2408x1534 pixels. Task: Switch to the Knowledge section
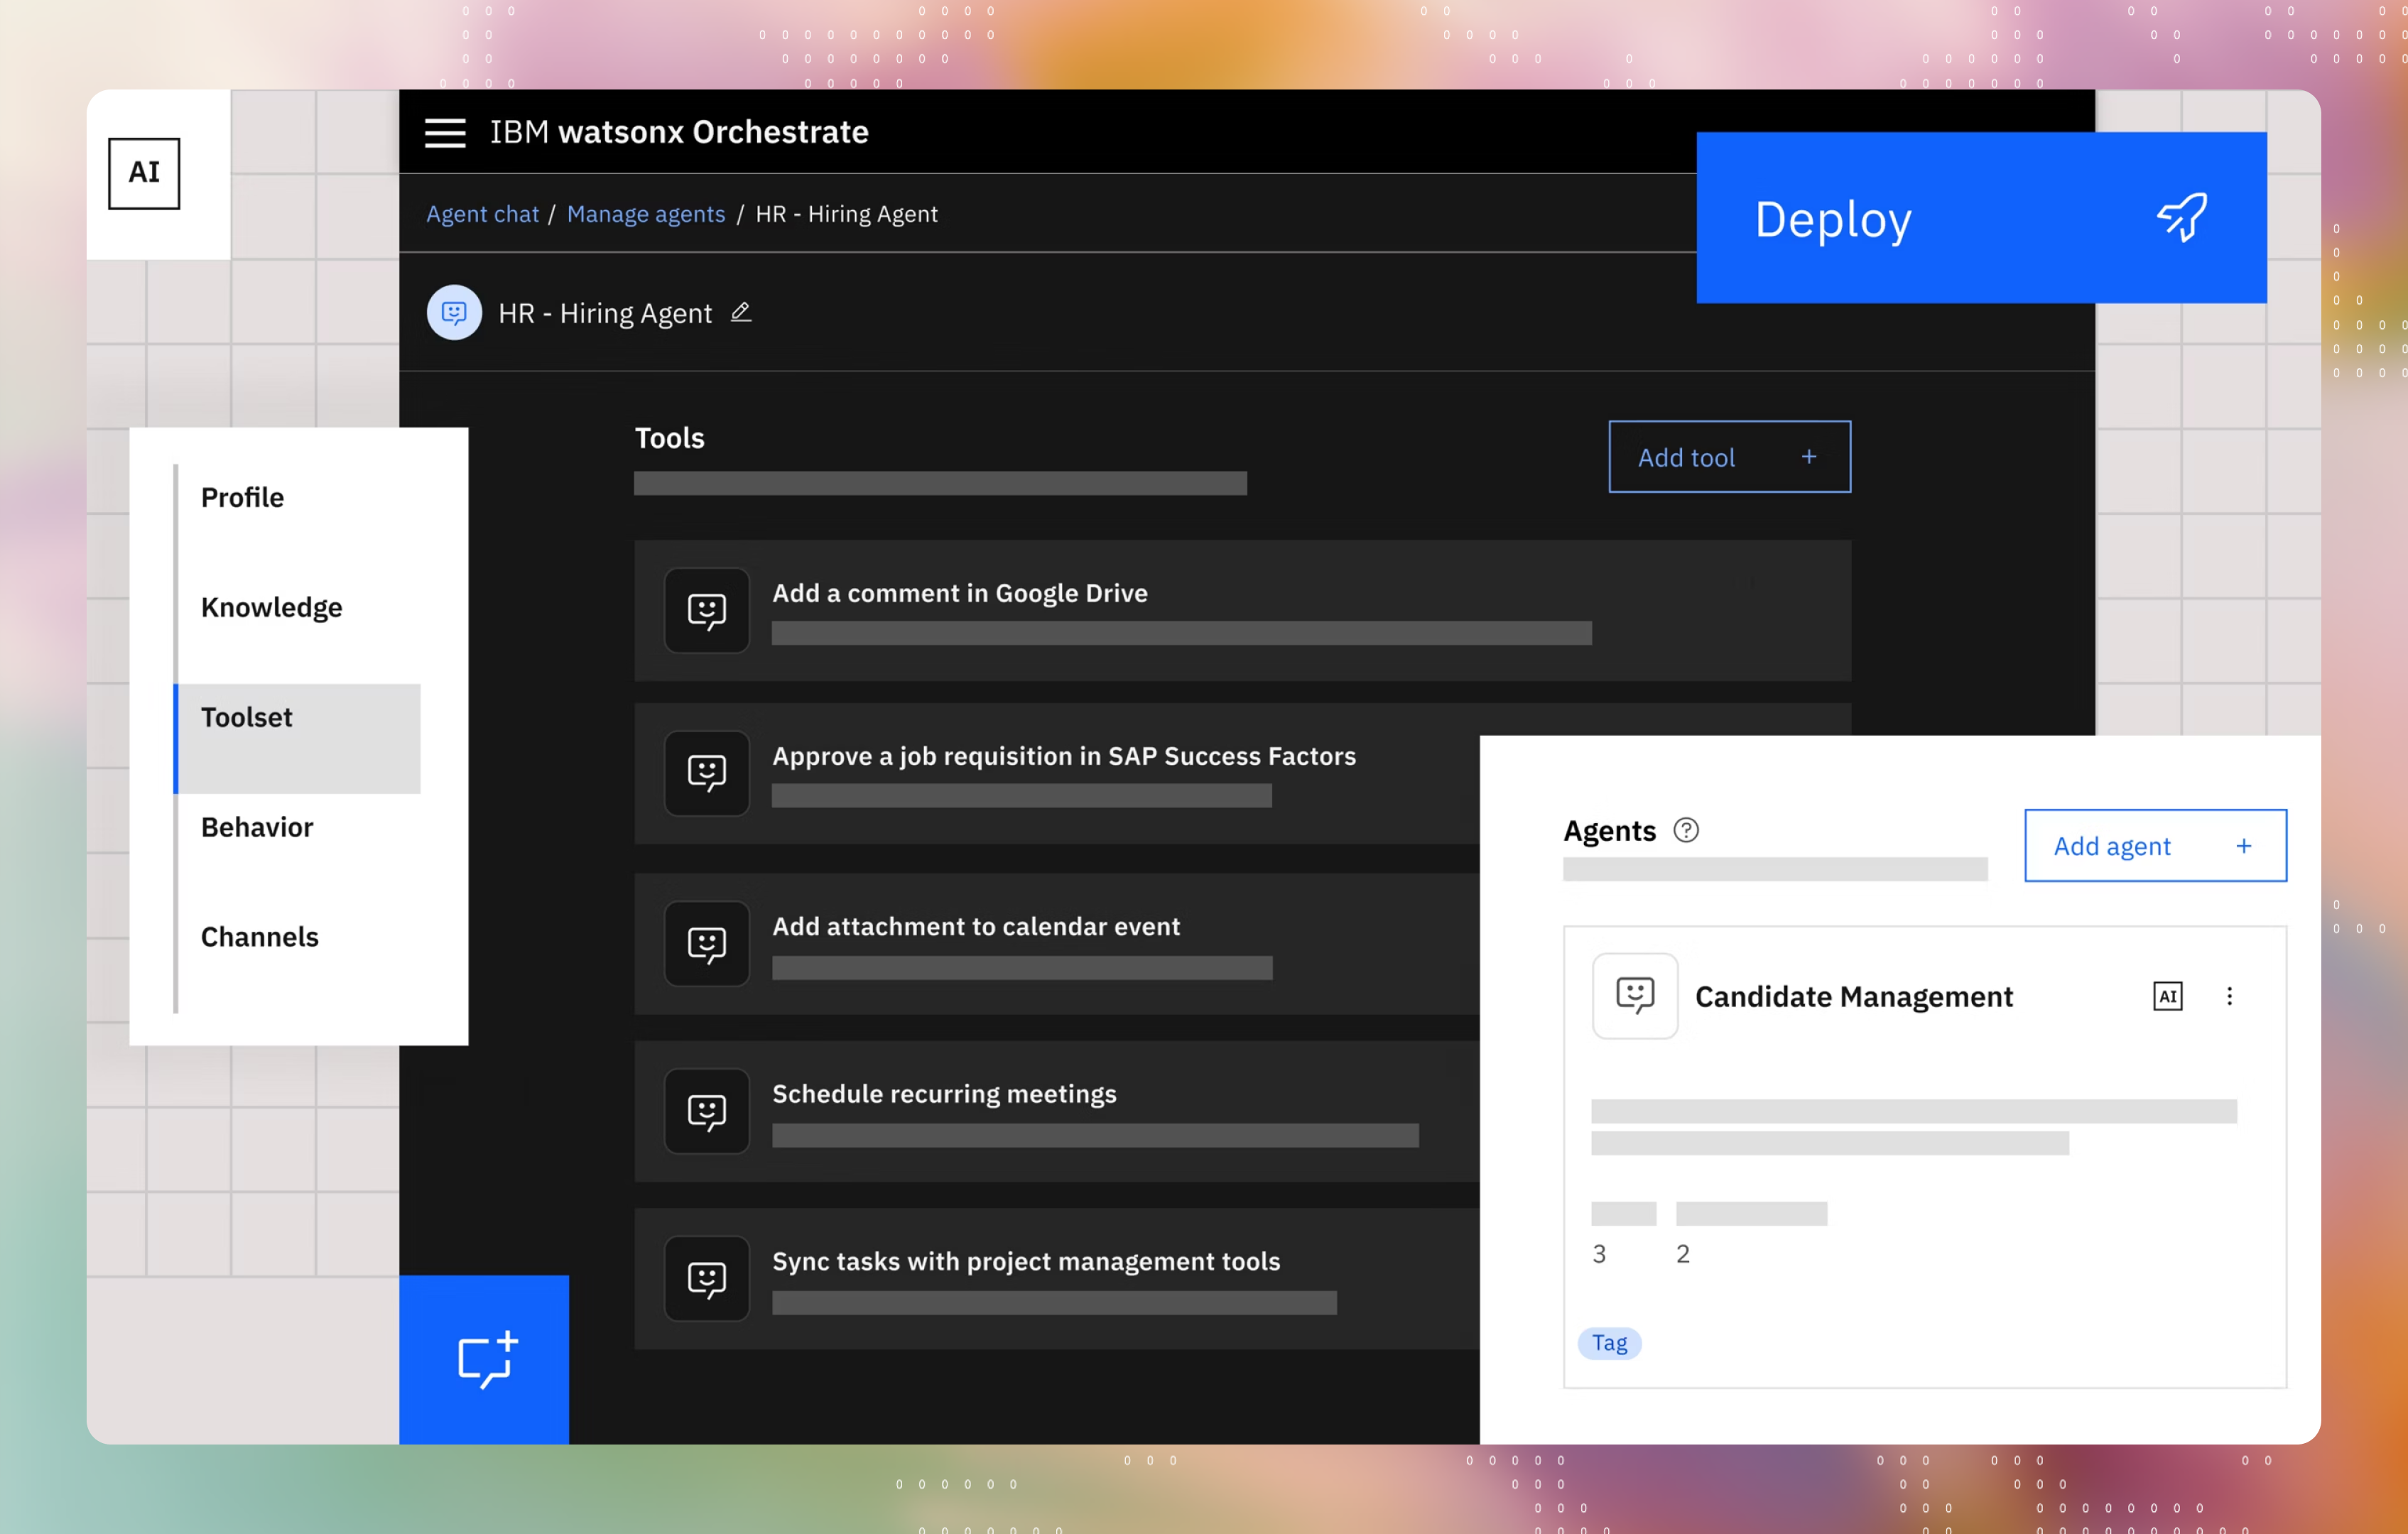(x=271, y=607)
